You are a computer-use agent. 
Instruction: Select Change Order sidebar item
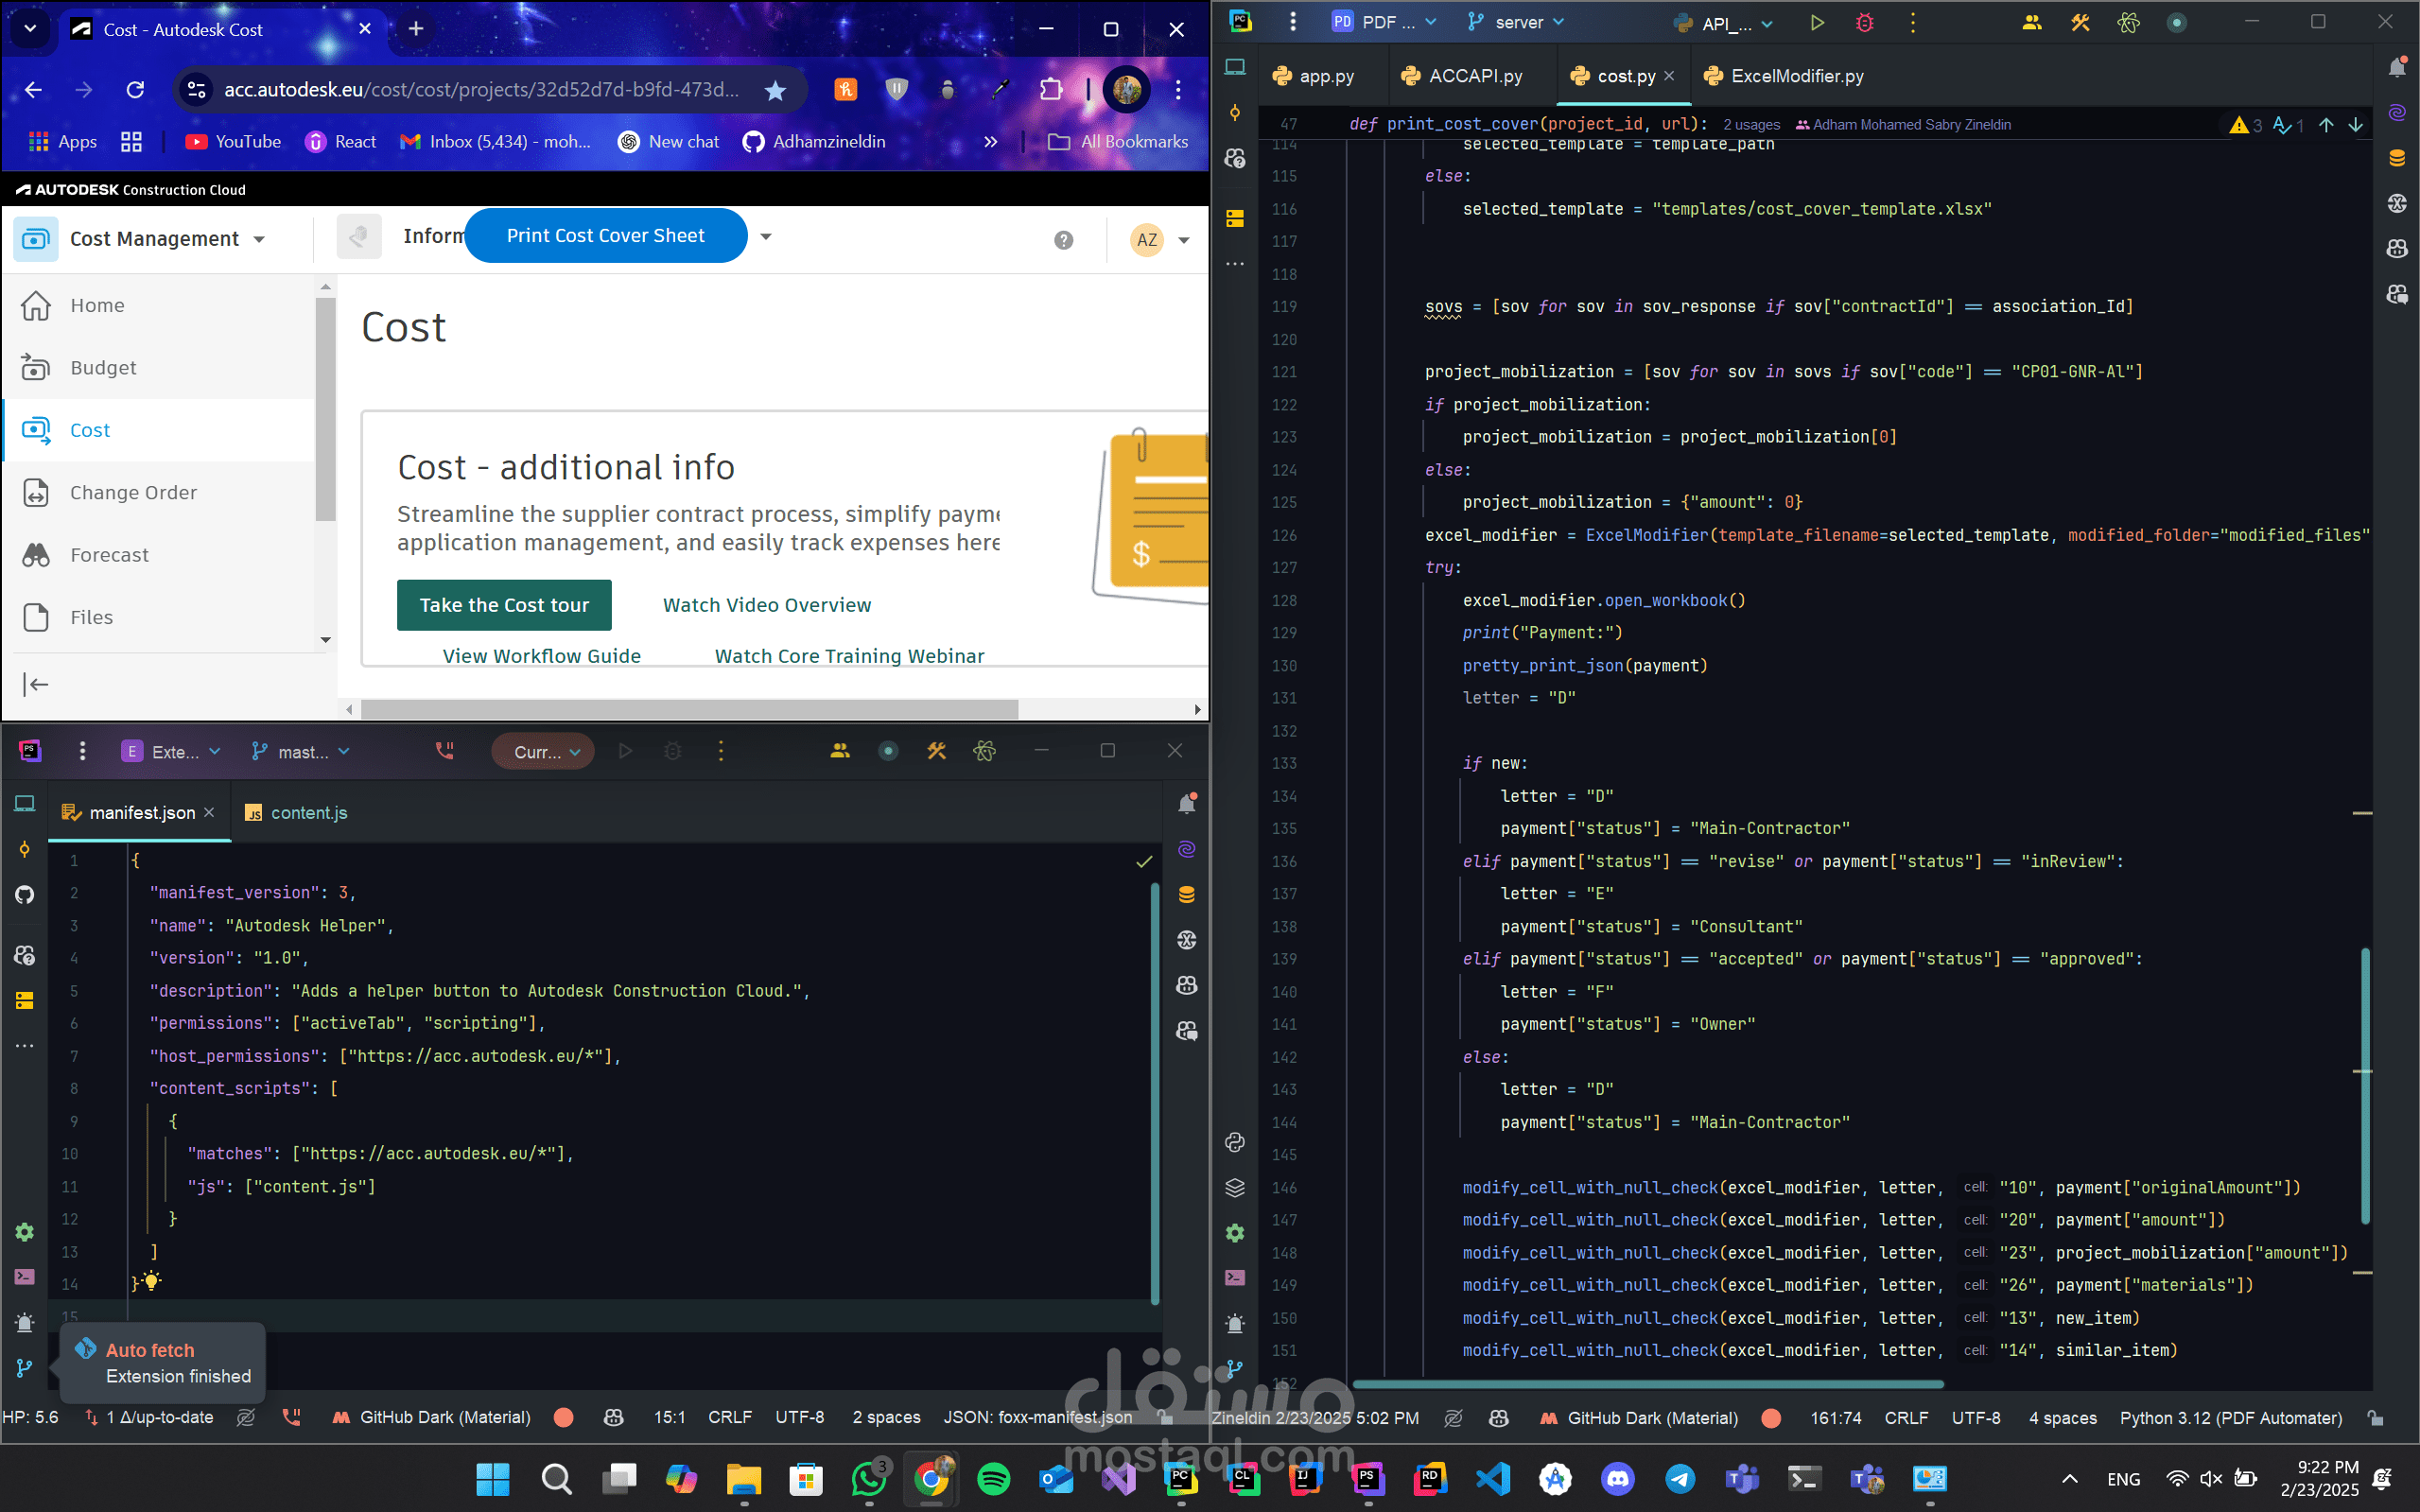coord(133,493)
